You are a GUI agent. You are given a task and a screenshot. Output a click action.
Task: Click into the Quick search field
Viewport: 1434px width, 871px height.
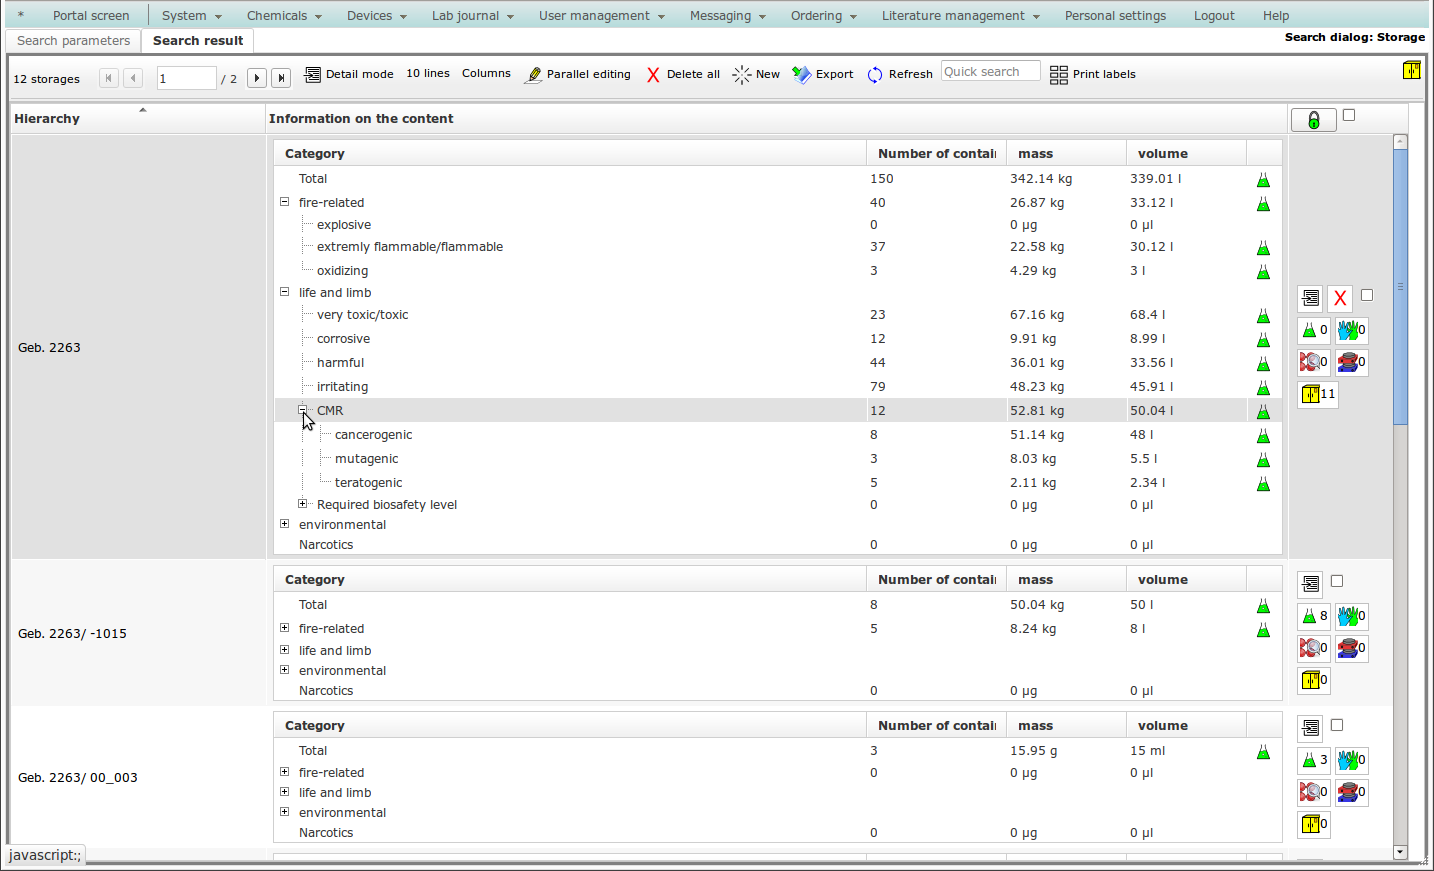pyautogui.click(x=989, y=72)
